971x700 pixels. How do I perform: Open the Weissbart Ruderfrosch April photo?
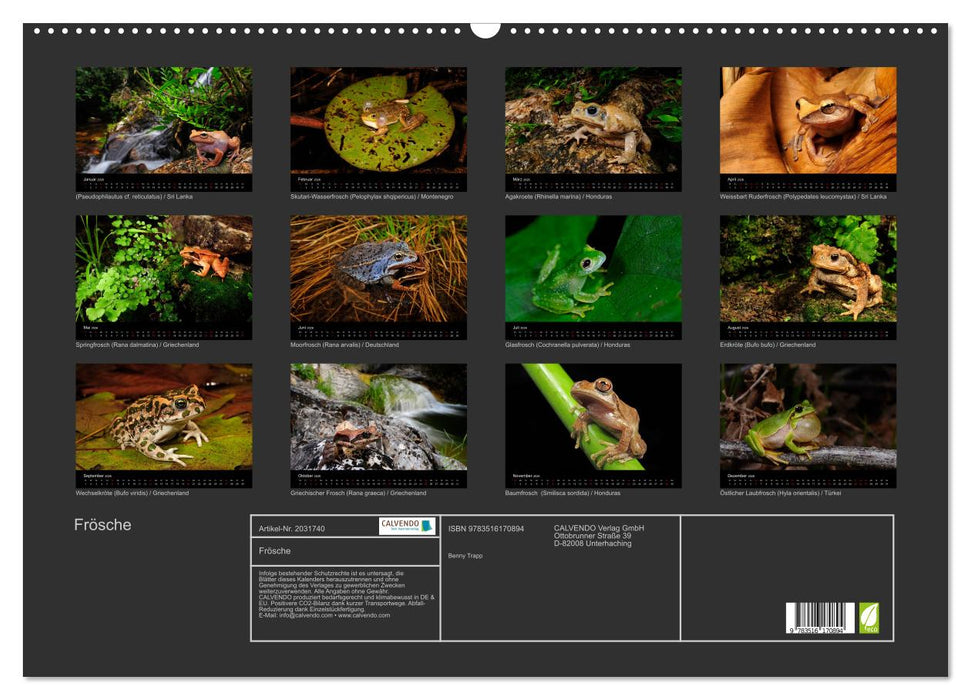[x=808, y=121]
